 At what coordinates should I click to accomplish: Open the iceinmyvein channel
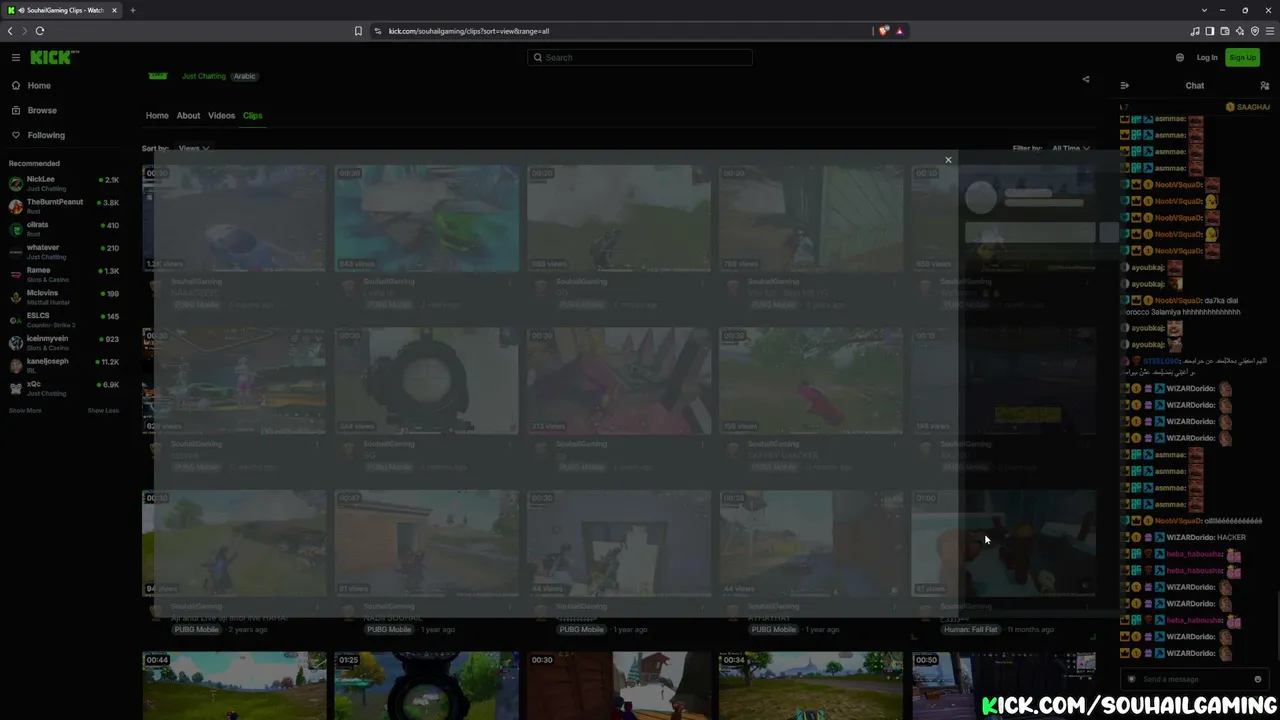(x=64, y=343)
